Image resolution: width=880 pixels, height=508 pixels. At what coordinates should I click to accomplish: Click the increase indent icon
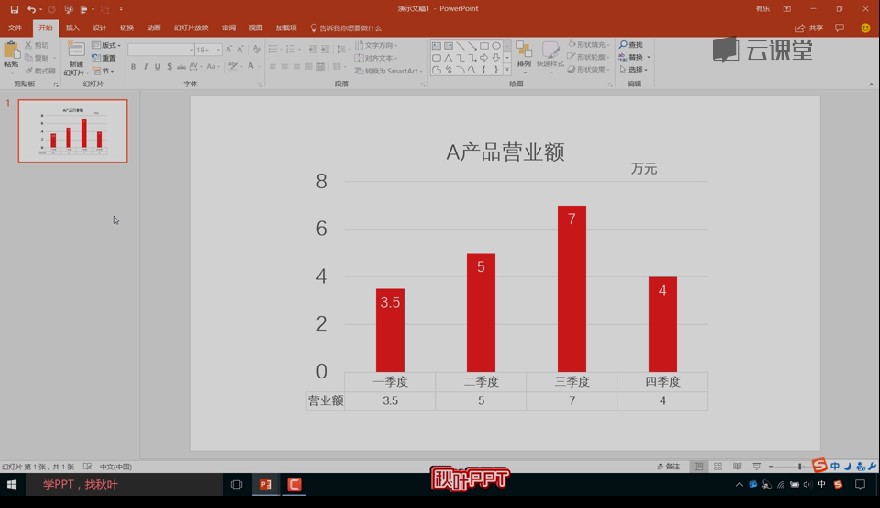pyautogui.click(x=324, y=49)
